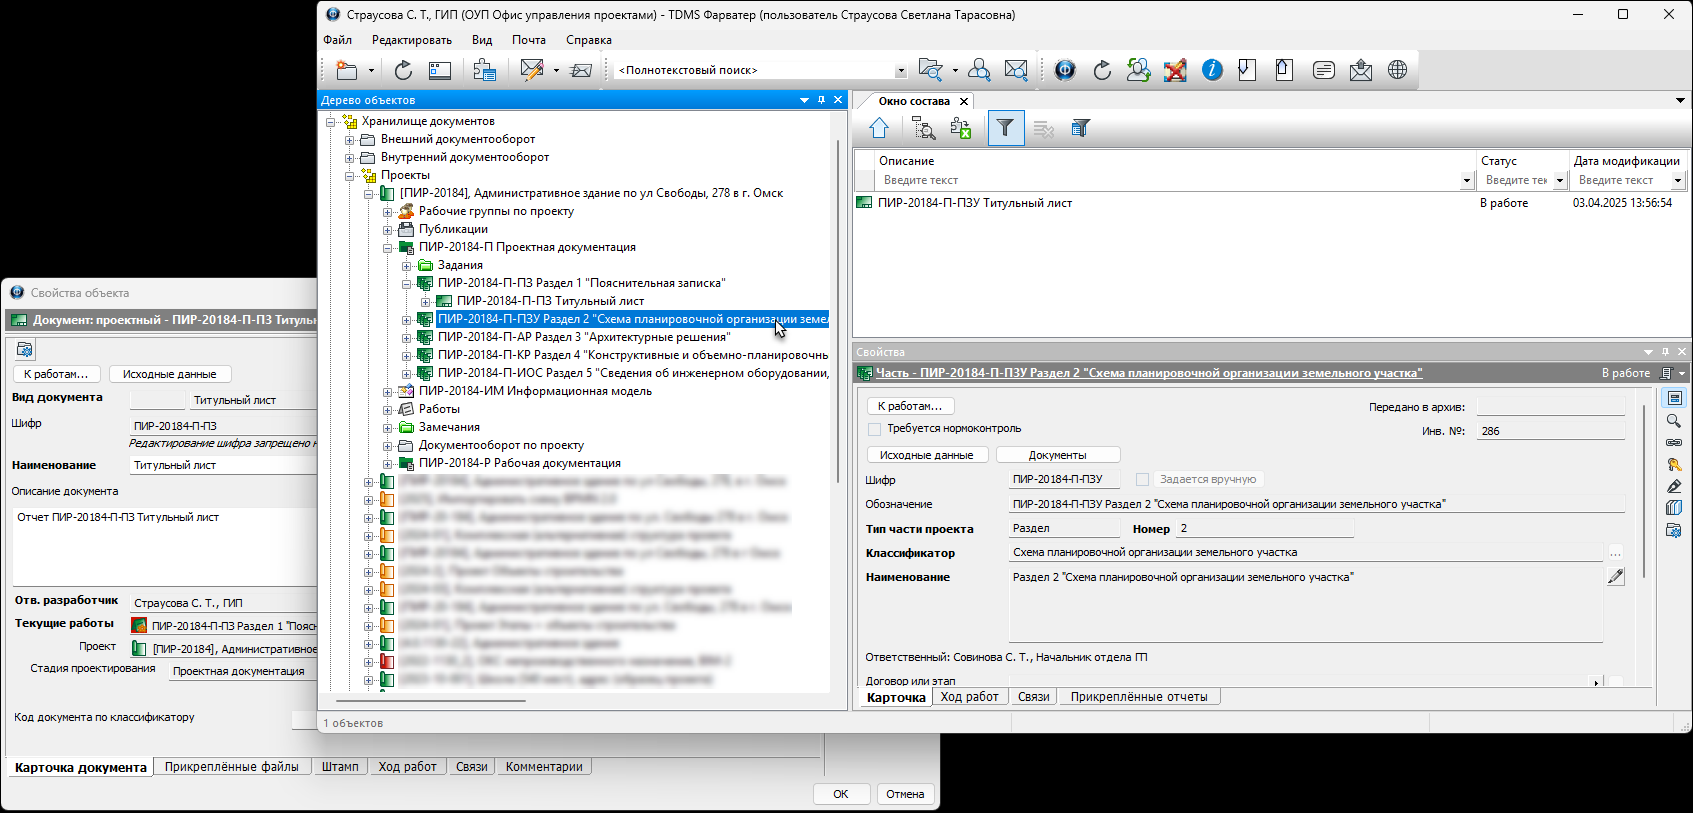Enable the Требуется нормоконтроль checkbox
Image resolution: width=1693 pixels, height=813 pixels.
pos(875,429)
